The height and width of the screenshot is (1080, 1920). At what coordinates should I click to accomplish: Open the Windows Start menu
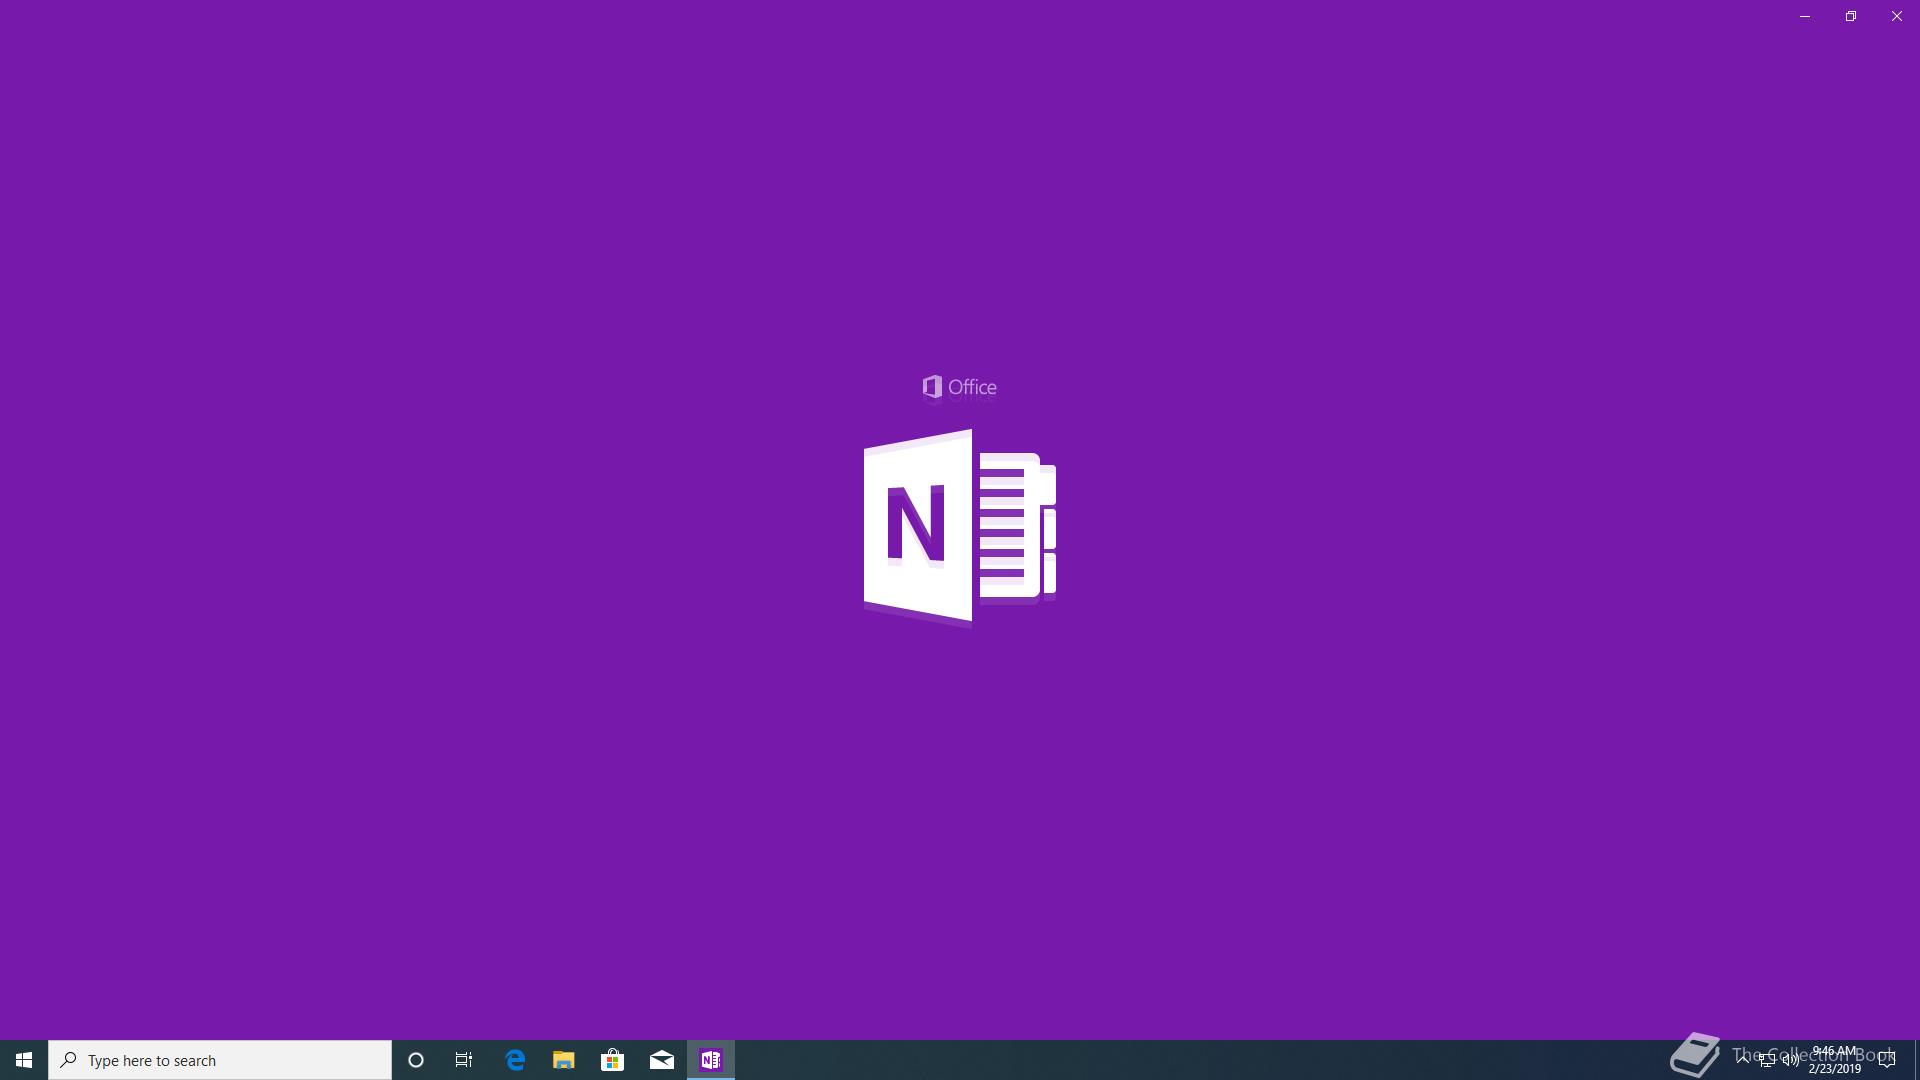(24, 1060)
